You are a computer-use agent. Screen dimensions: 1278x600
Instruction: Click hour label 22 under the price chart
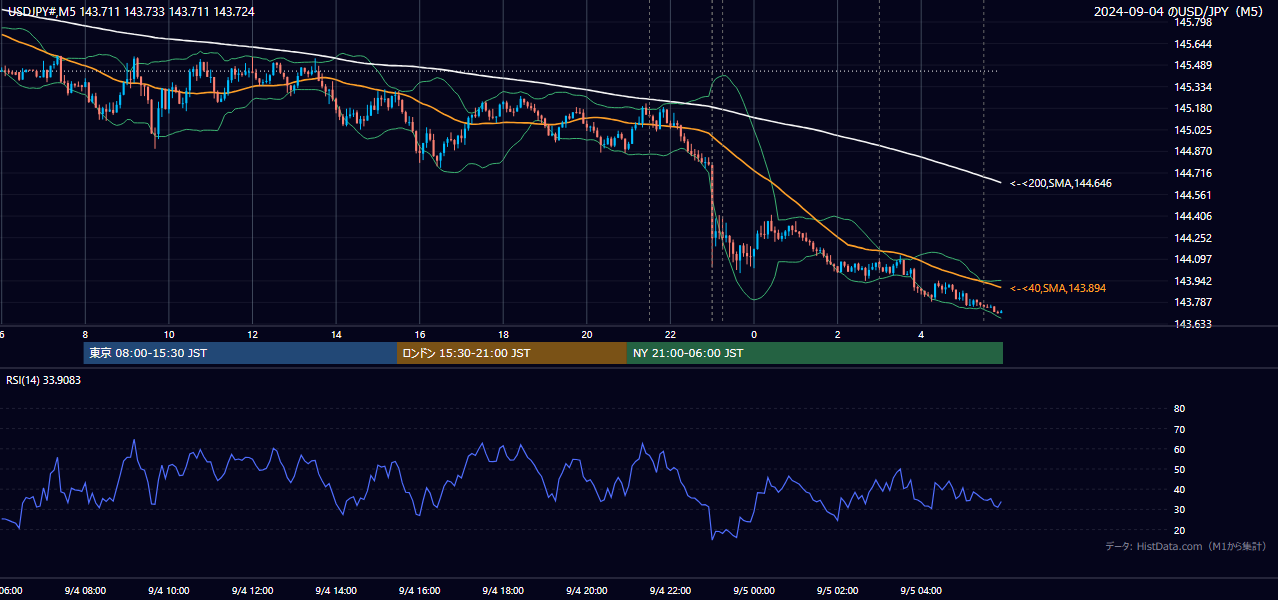point(670,335)
